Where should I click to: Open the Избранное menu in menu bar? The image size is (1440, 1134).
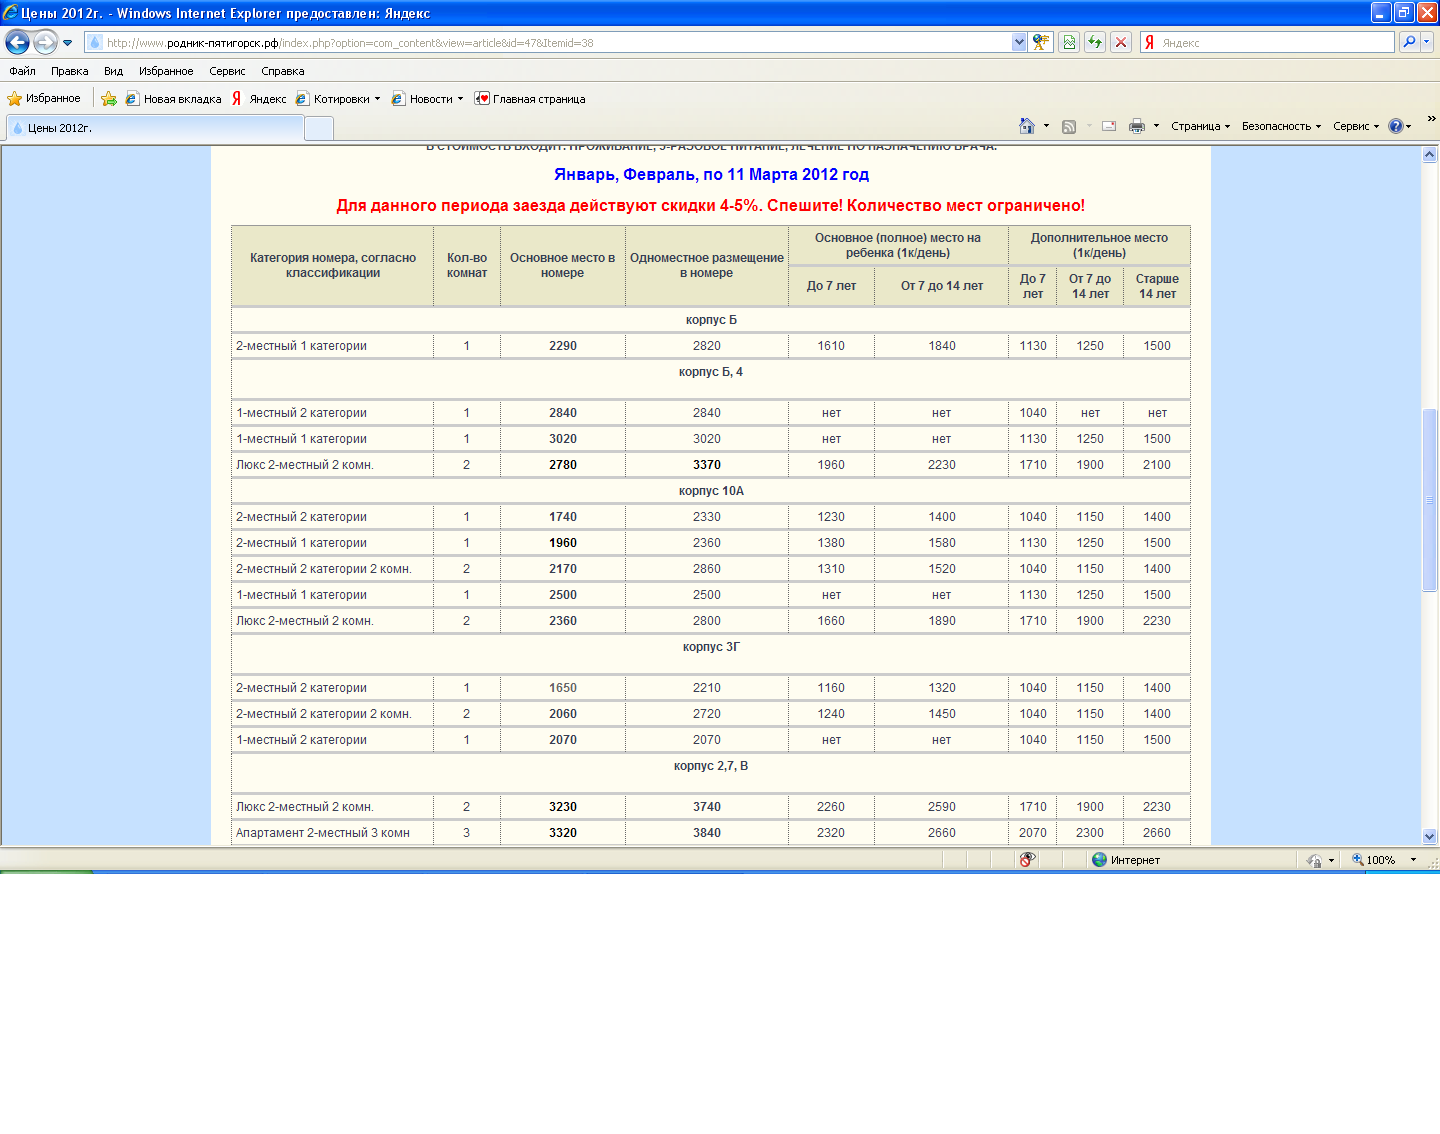[166, 71]
